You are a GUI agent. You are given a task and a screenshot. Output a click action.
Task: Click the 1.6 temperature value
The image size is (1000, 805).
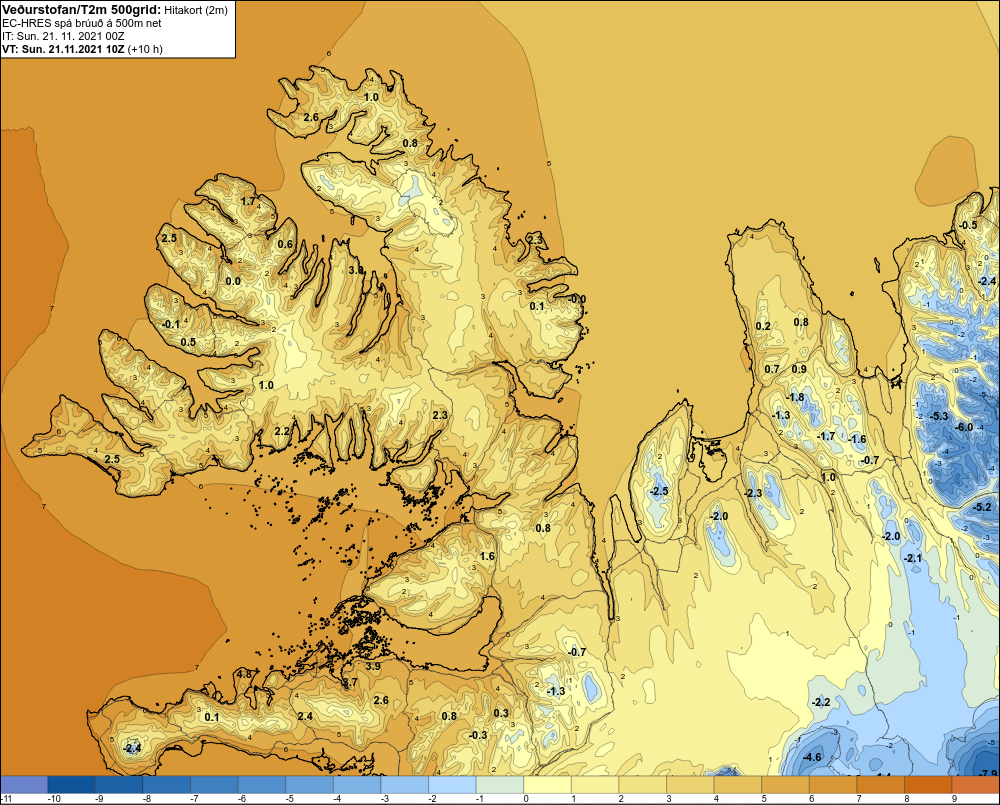coord(487,556)
